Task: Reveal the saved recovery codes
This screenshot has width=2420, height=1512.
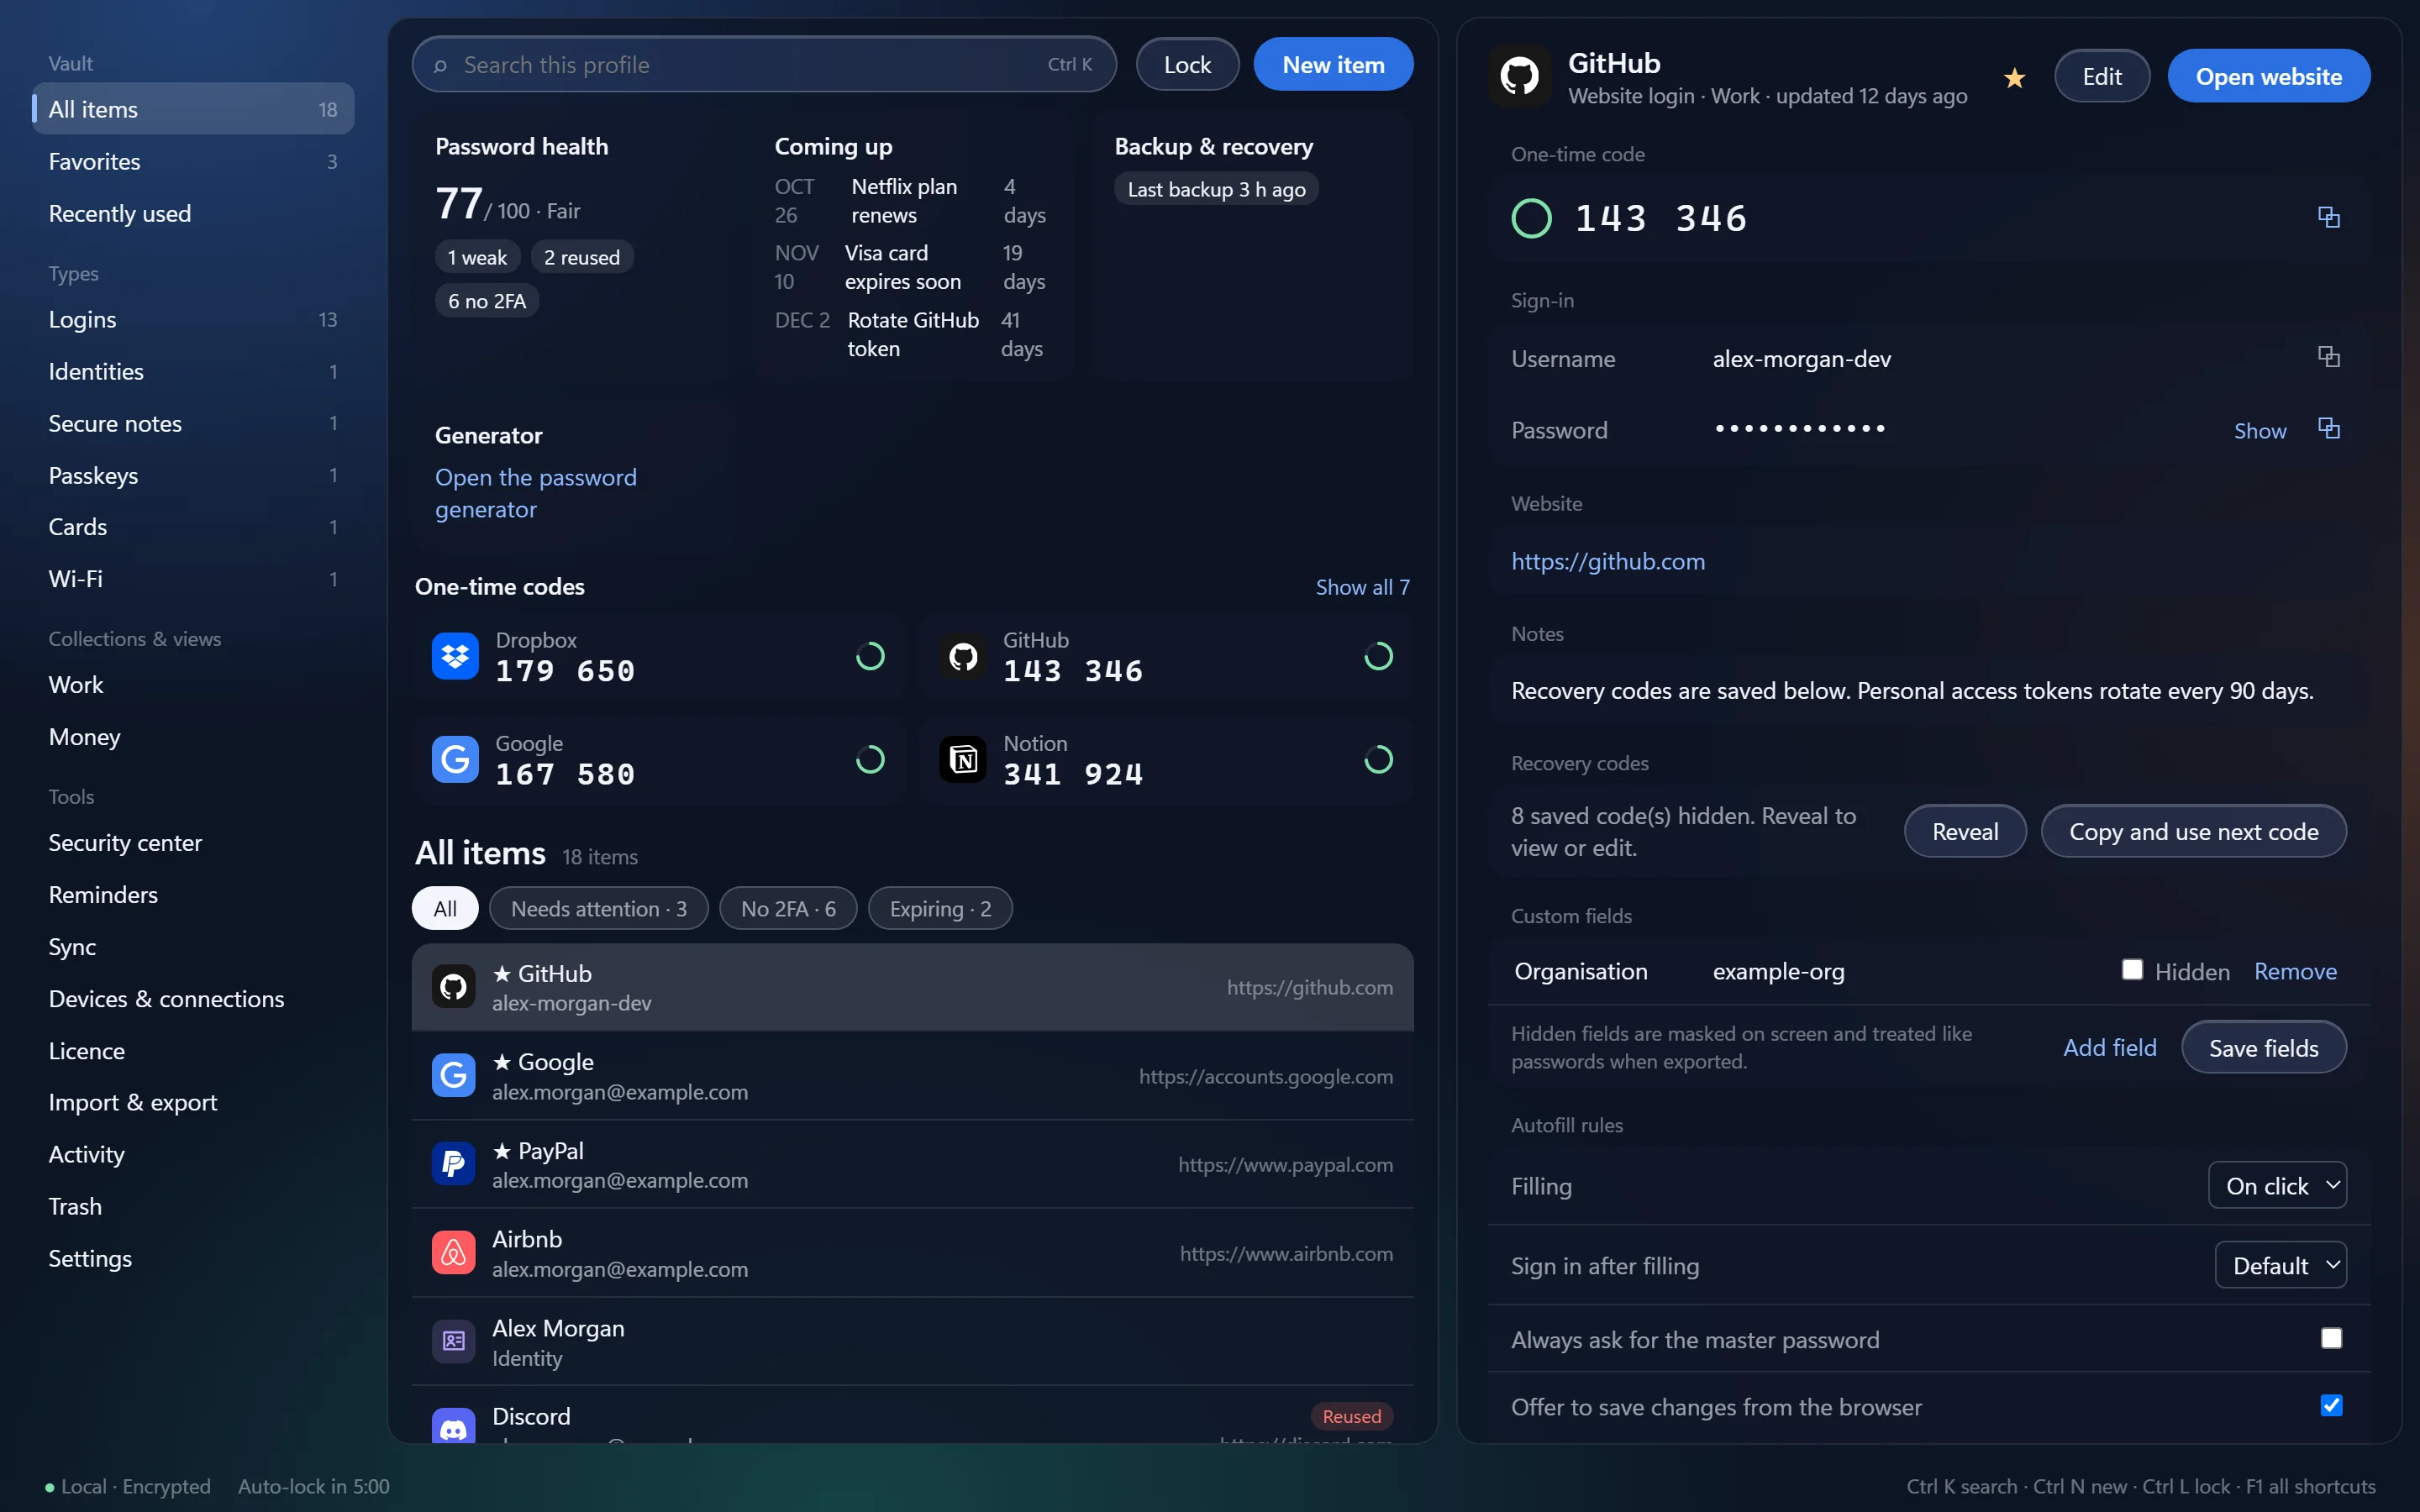Action: [1964, 831]
